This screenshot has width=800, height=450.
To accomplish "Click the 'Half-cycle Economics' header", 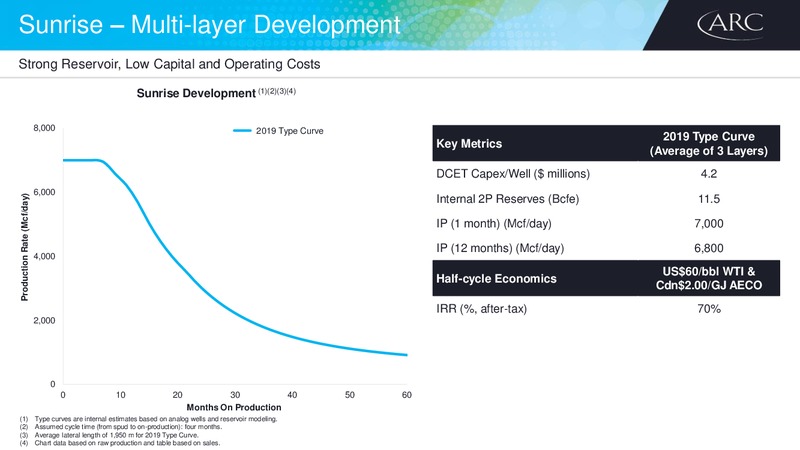I will 496,279.
